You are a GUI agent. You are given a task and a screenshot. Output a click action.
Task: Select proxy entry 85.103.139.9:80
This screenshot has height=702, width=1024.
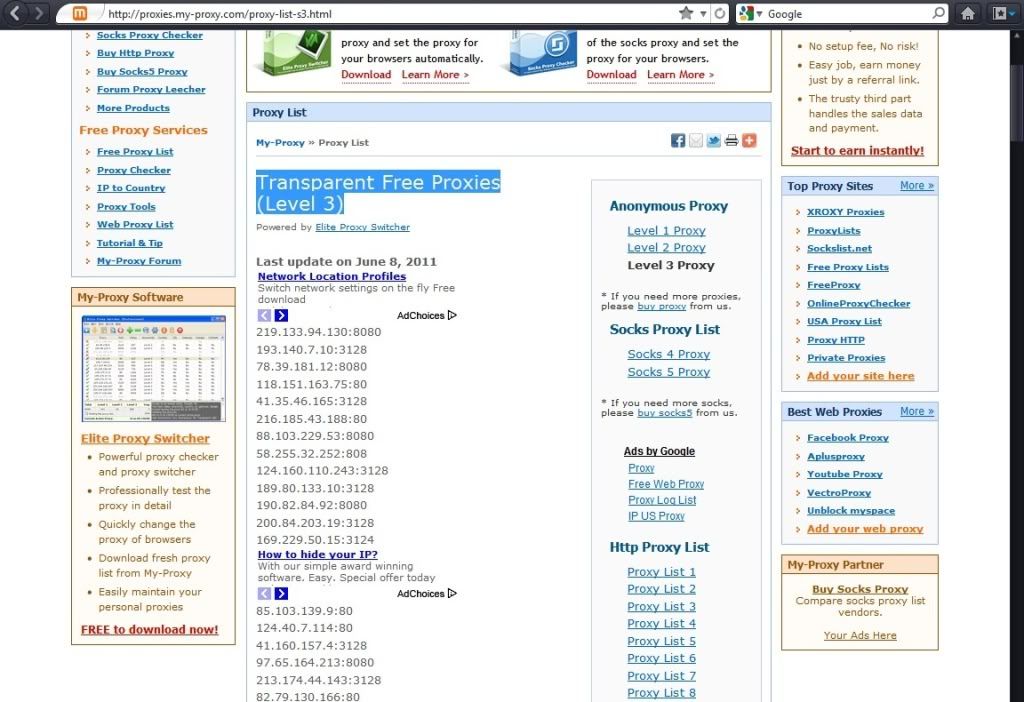click(304, 611)
